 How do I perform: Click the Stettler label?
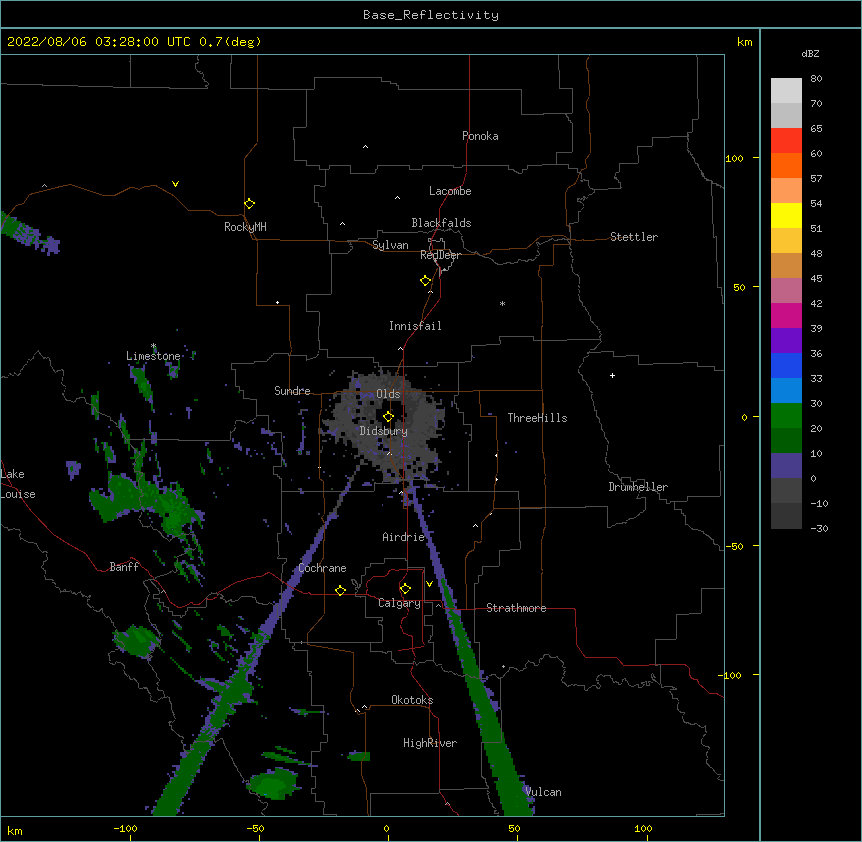coord(634,237)
